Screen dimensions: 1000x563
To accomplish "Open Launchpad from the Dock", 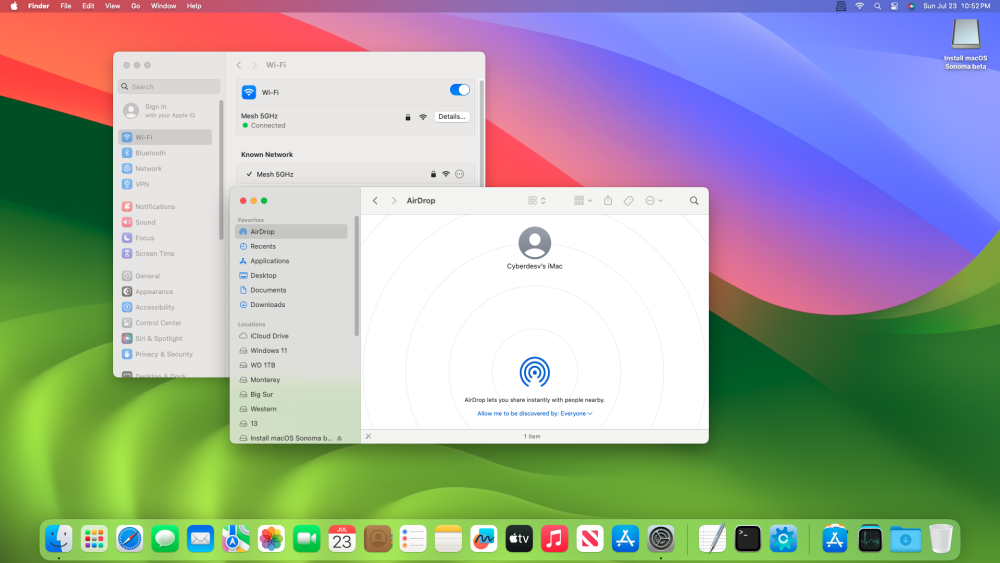I will [94, 539].
